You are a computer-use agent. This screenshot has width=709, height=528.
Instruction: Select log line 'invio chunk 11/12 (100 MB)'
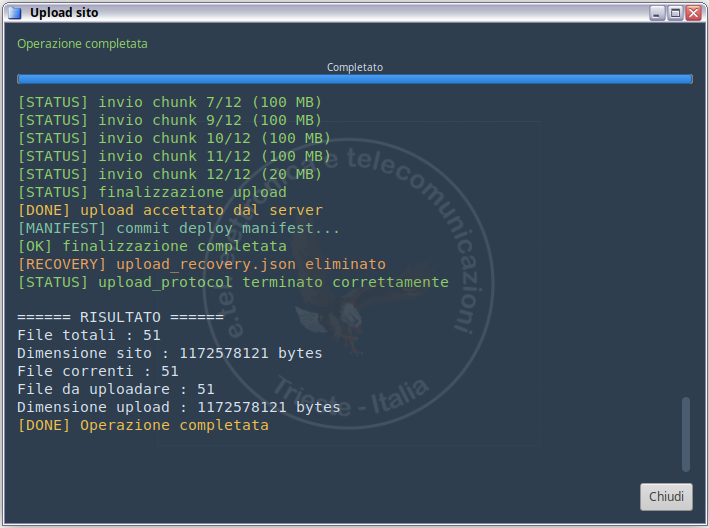click(174, 156)
